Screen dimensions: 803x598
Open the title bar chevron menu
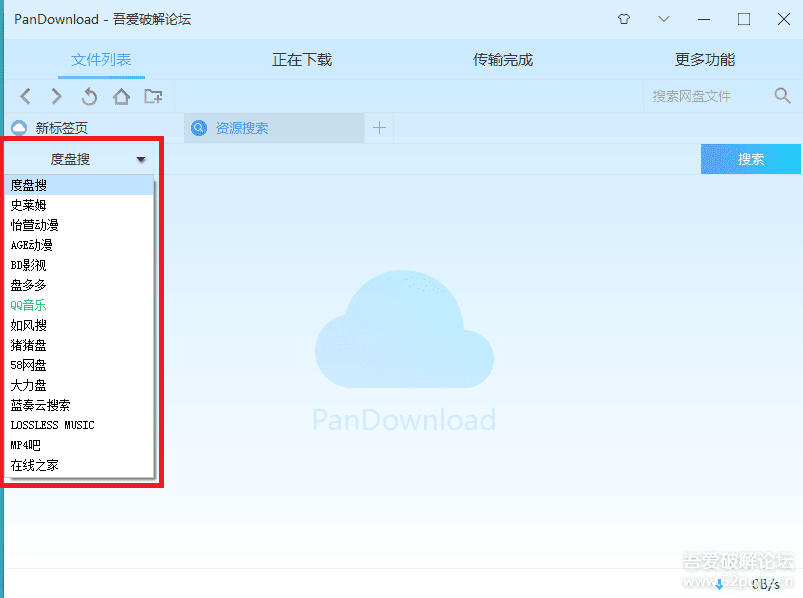click(664, 19)
